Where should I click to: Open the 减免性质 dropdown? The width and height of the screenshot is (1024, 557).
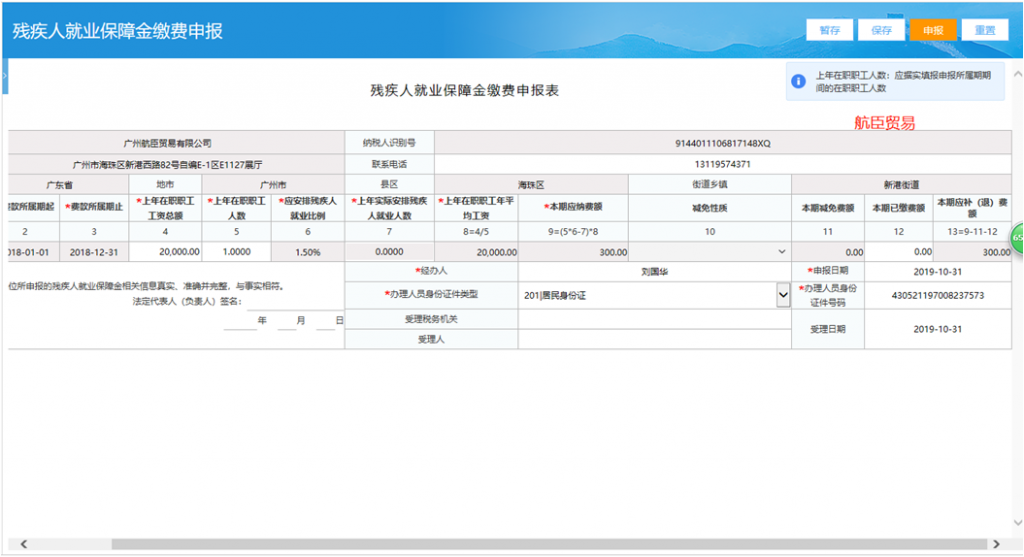[781, 253]
